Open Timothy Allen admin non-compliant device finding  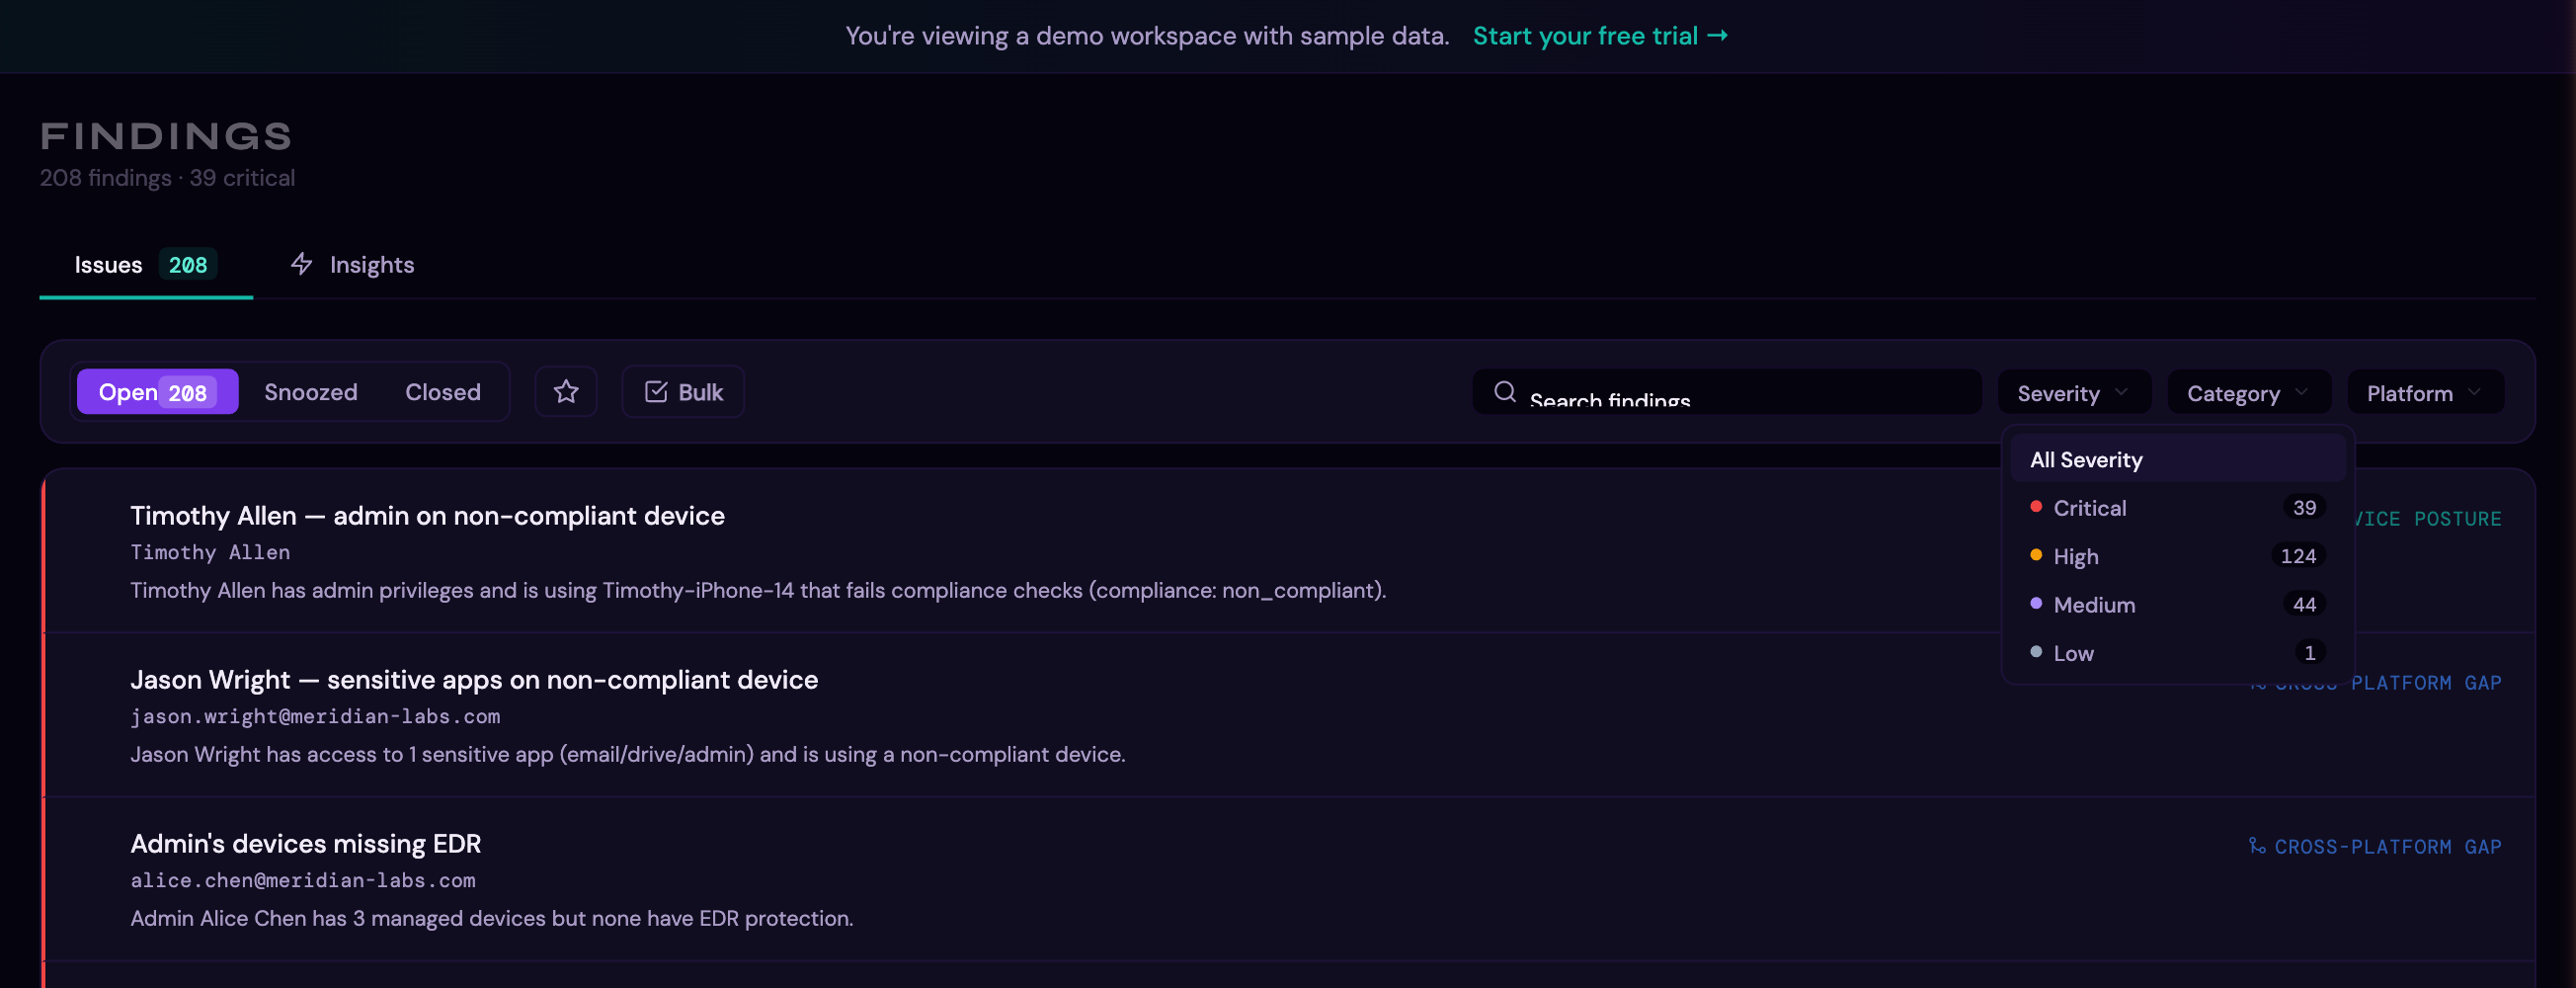coord(1288,551)
